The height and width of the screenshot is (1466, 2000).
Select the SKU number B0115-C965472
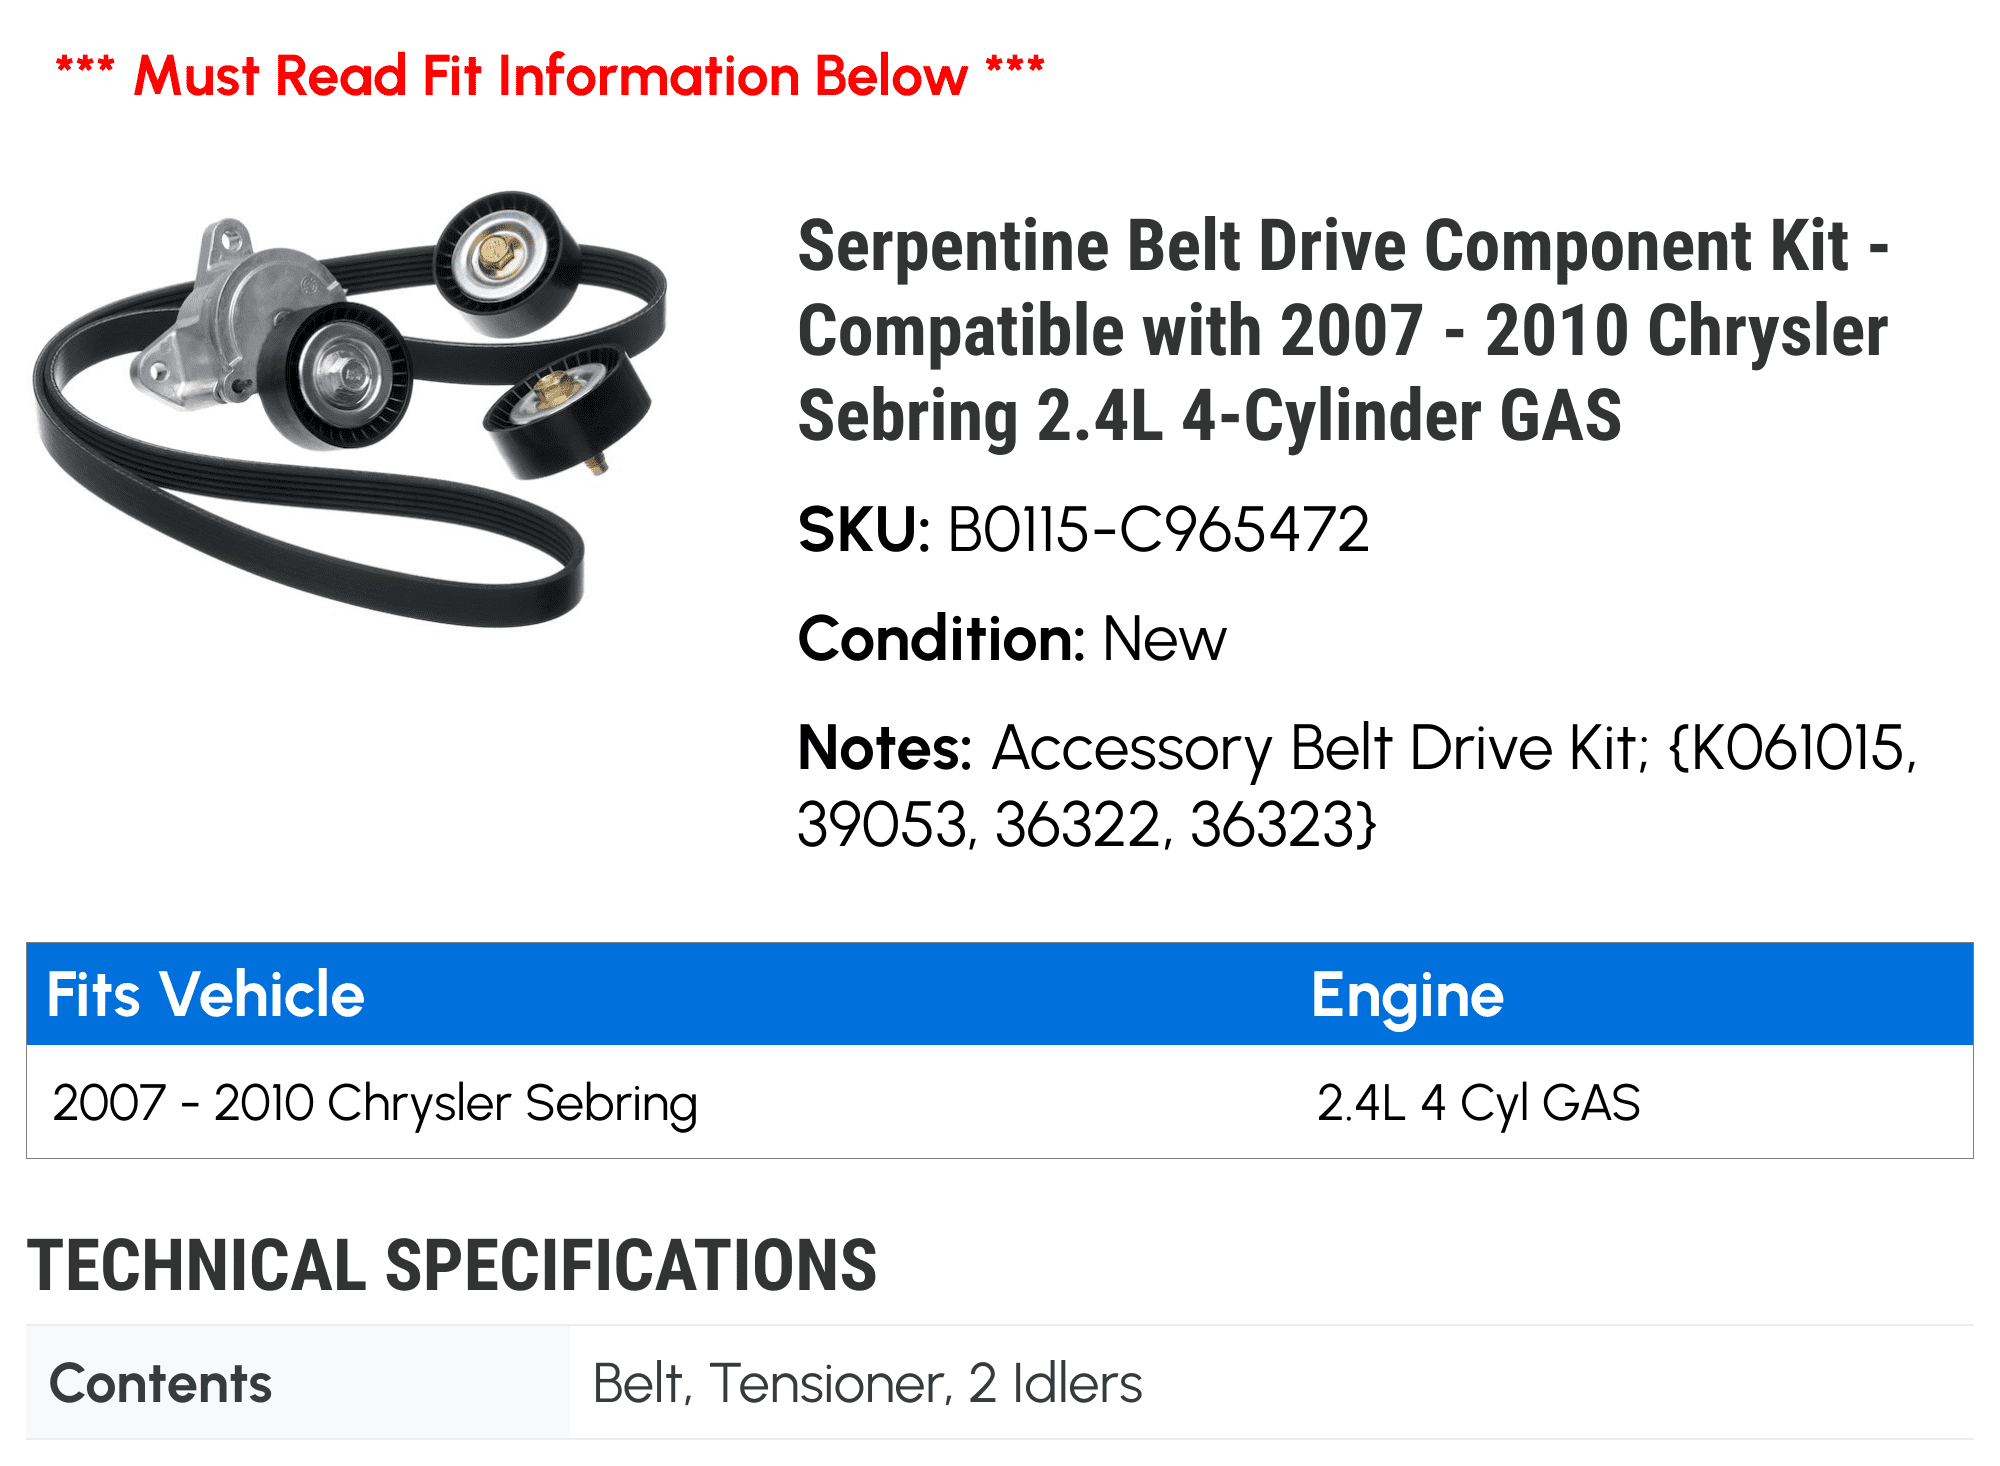(x=1158, y=529)
